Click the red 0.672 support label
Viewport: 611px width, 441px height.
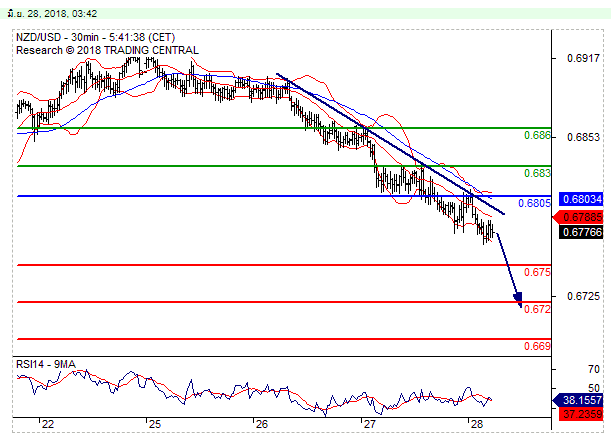[x=537, y=309]
